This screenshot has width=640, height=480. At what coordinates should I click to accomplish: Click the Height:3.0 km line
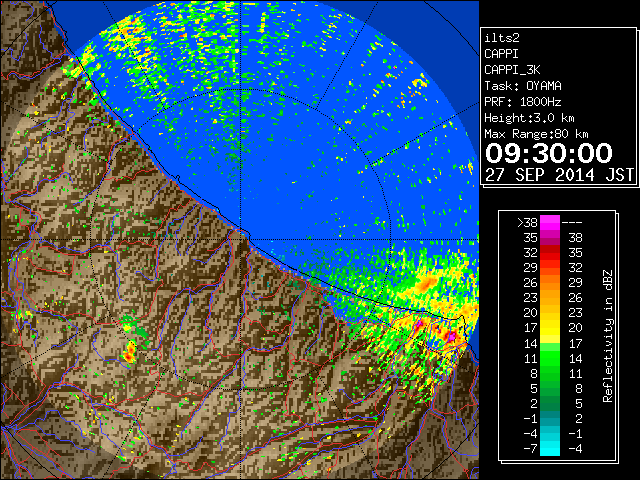(529, 118)
